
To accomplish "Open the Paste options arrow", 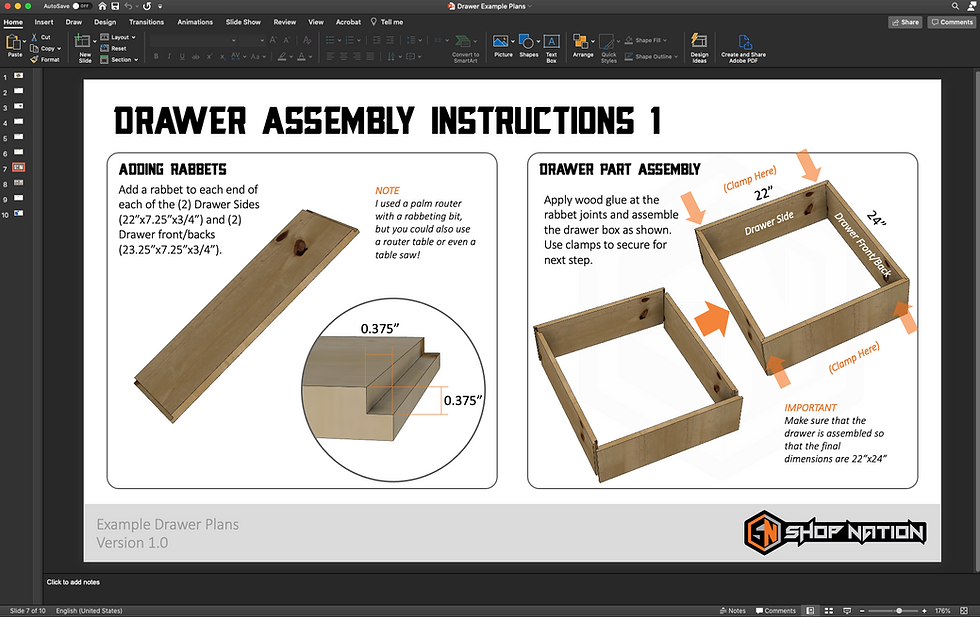I will click(24, 41).
